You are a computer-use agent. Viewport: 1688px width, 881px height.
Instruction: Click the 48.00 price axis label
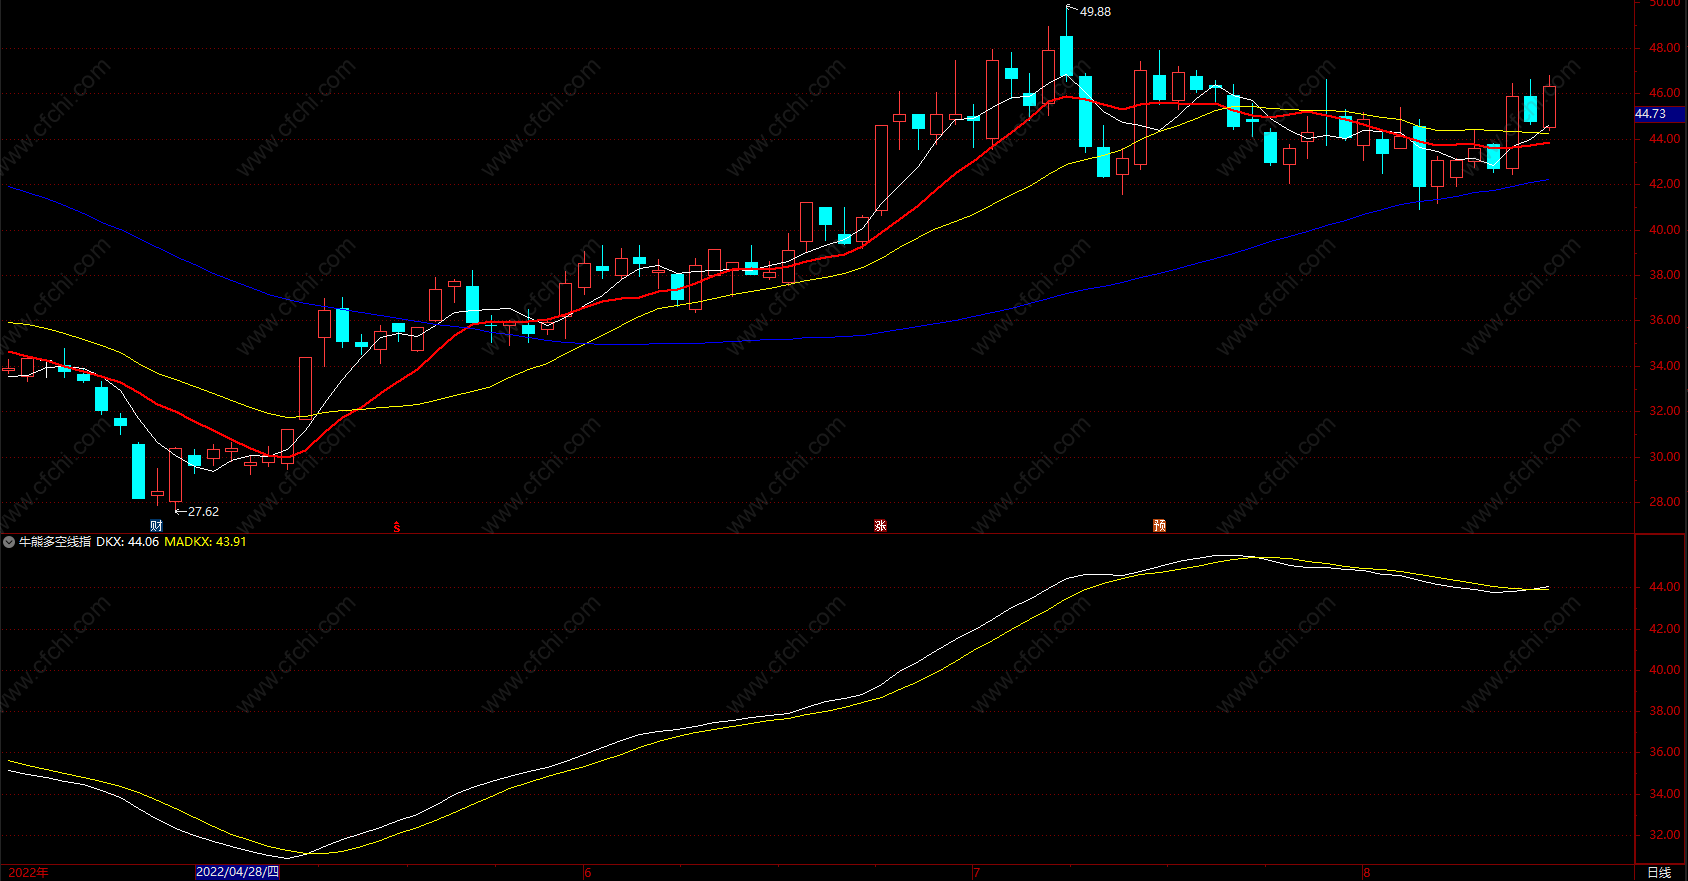pos(1664,48)
